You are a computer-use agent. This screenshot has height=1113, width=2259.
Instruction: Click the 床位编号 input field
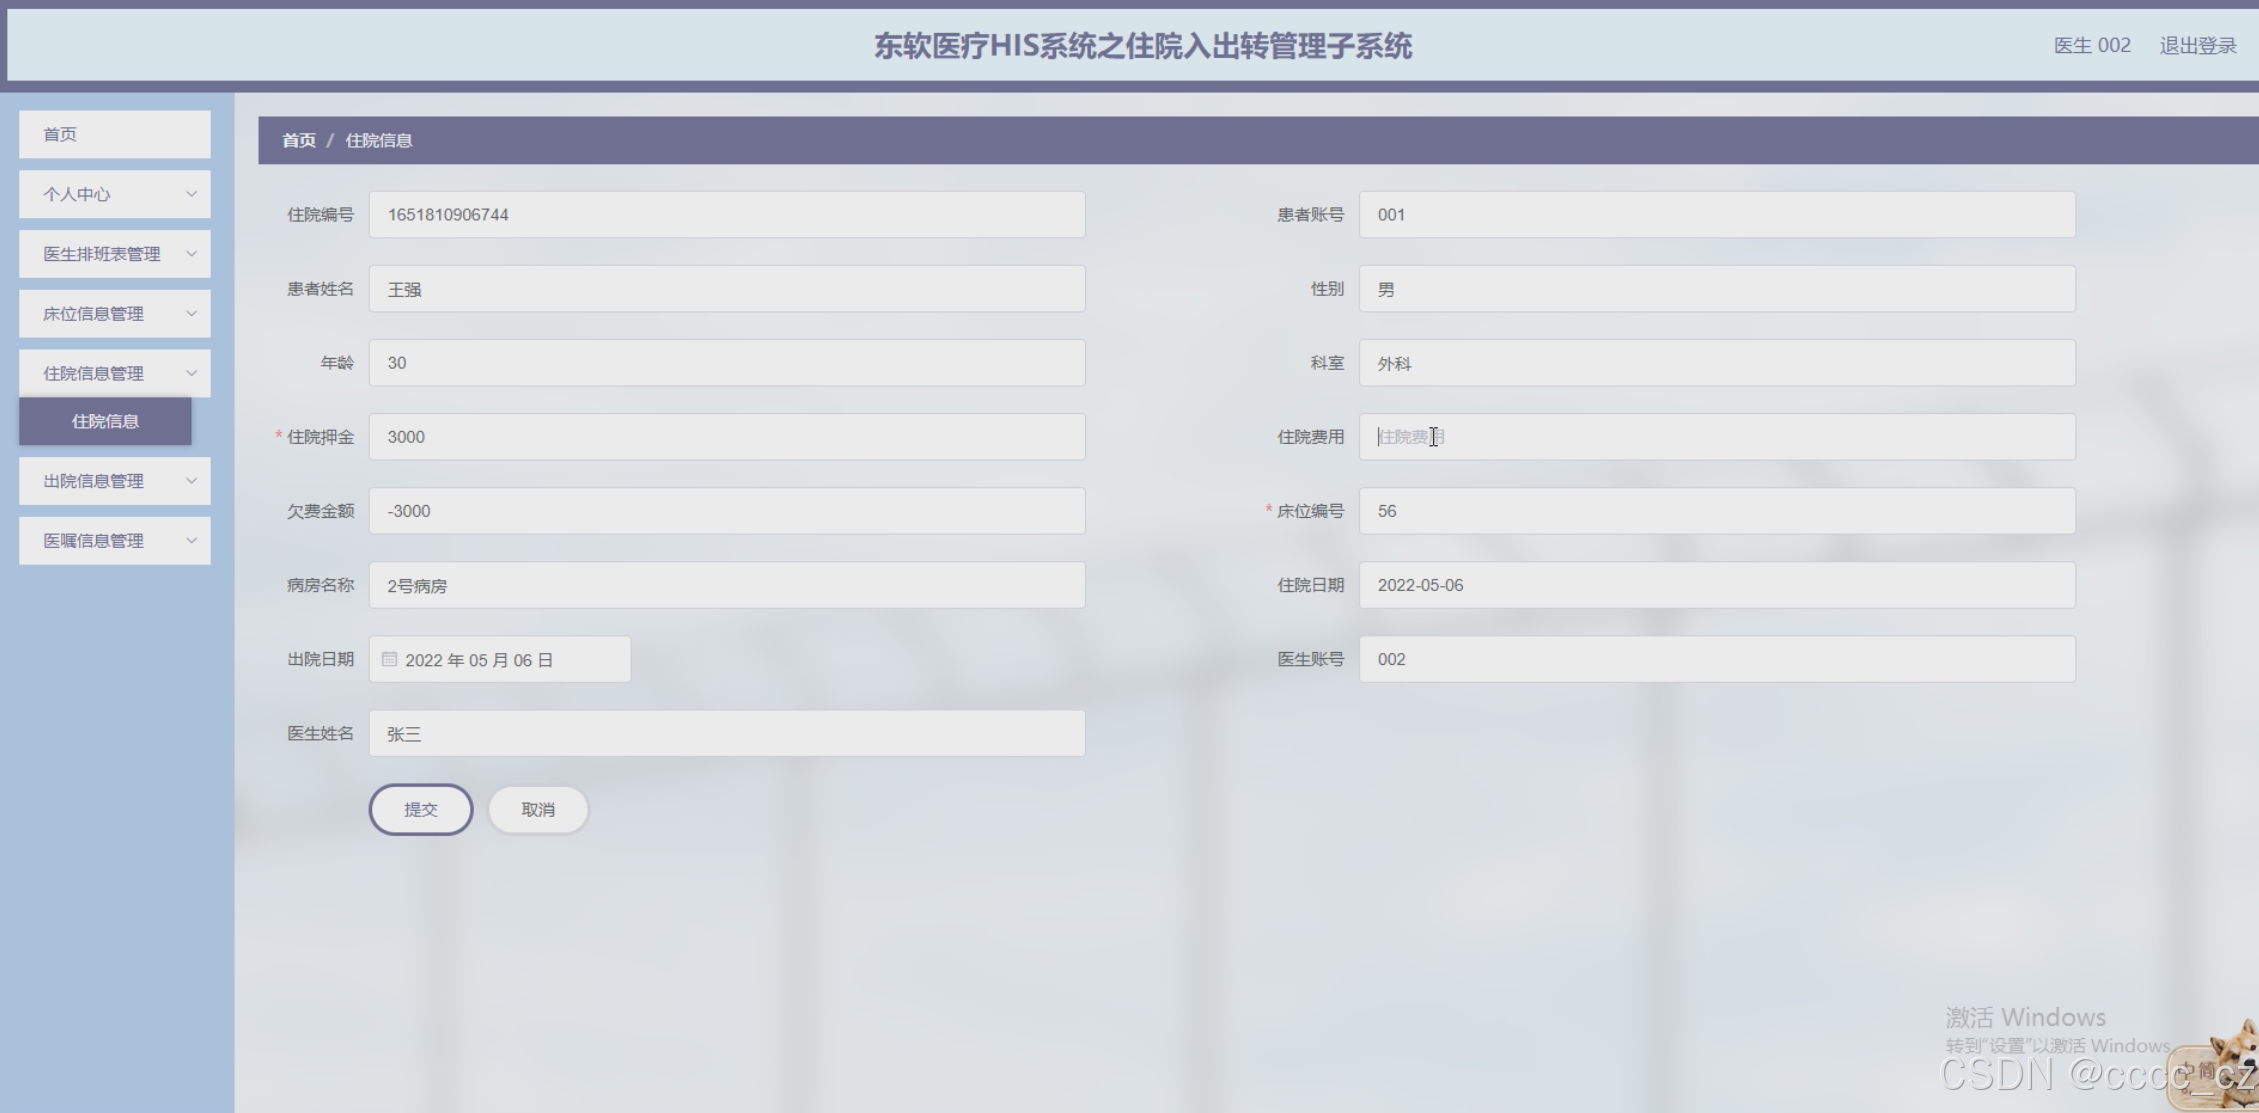coord(1716,511)
